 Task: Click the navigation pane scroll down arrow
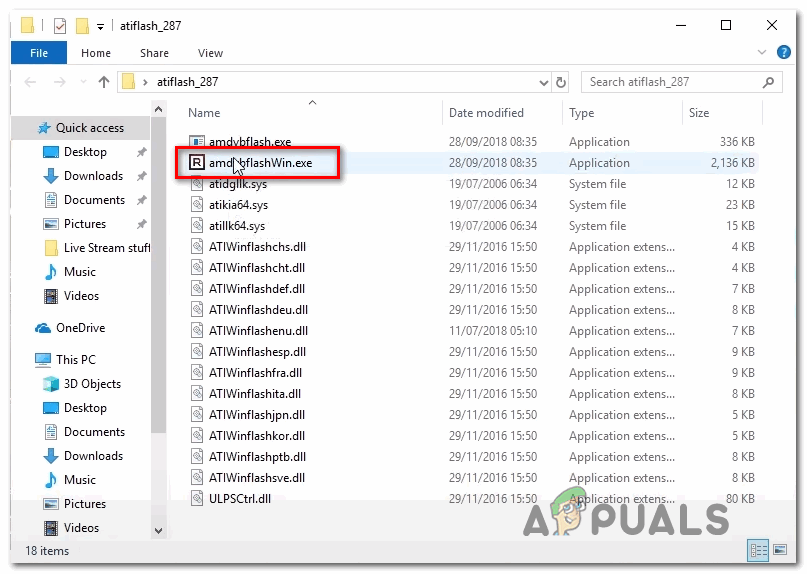click(159, 531)
